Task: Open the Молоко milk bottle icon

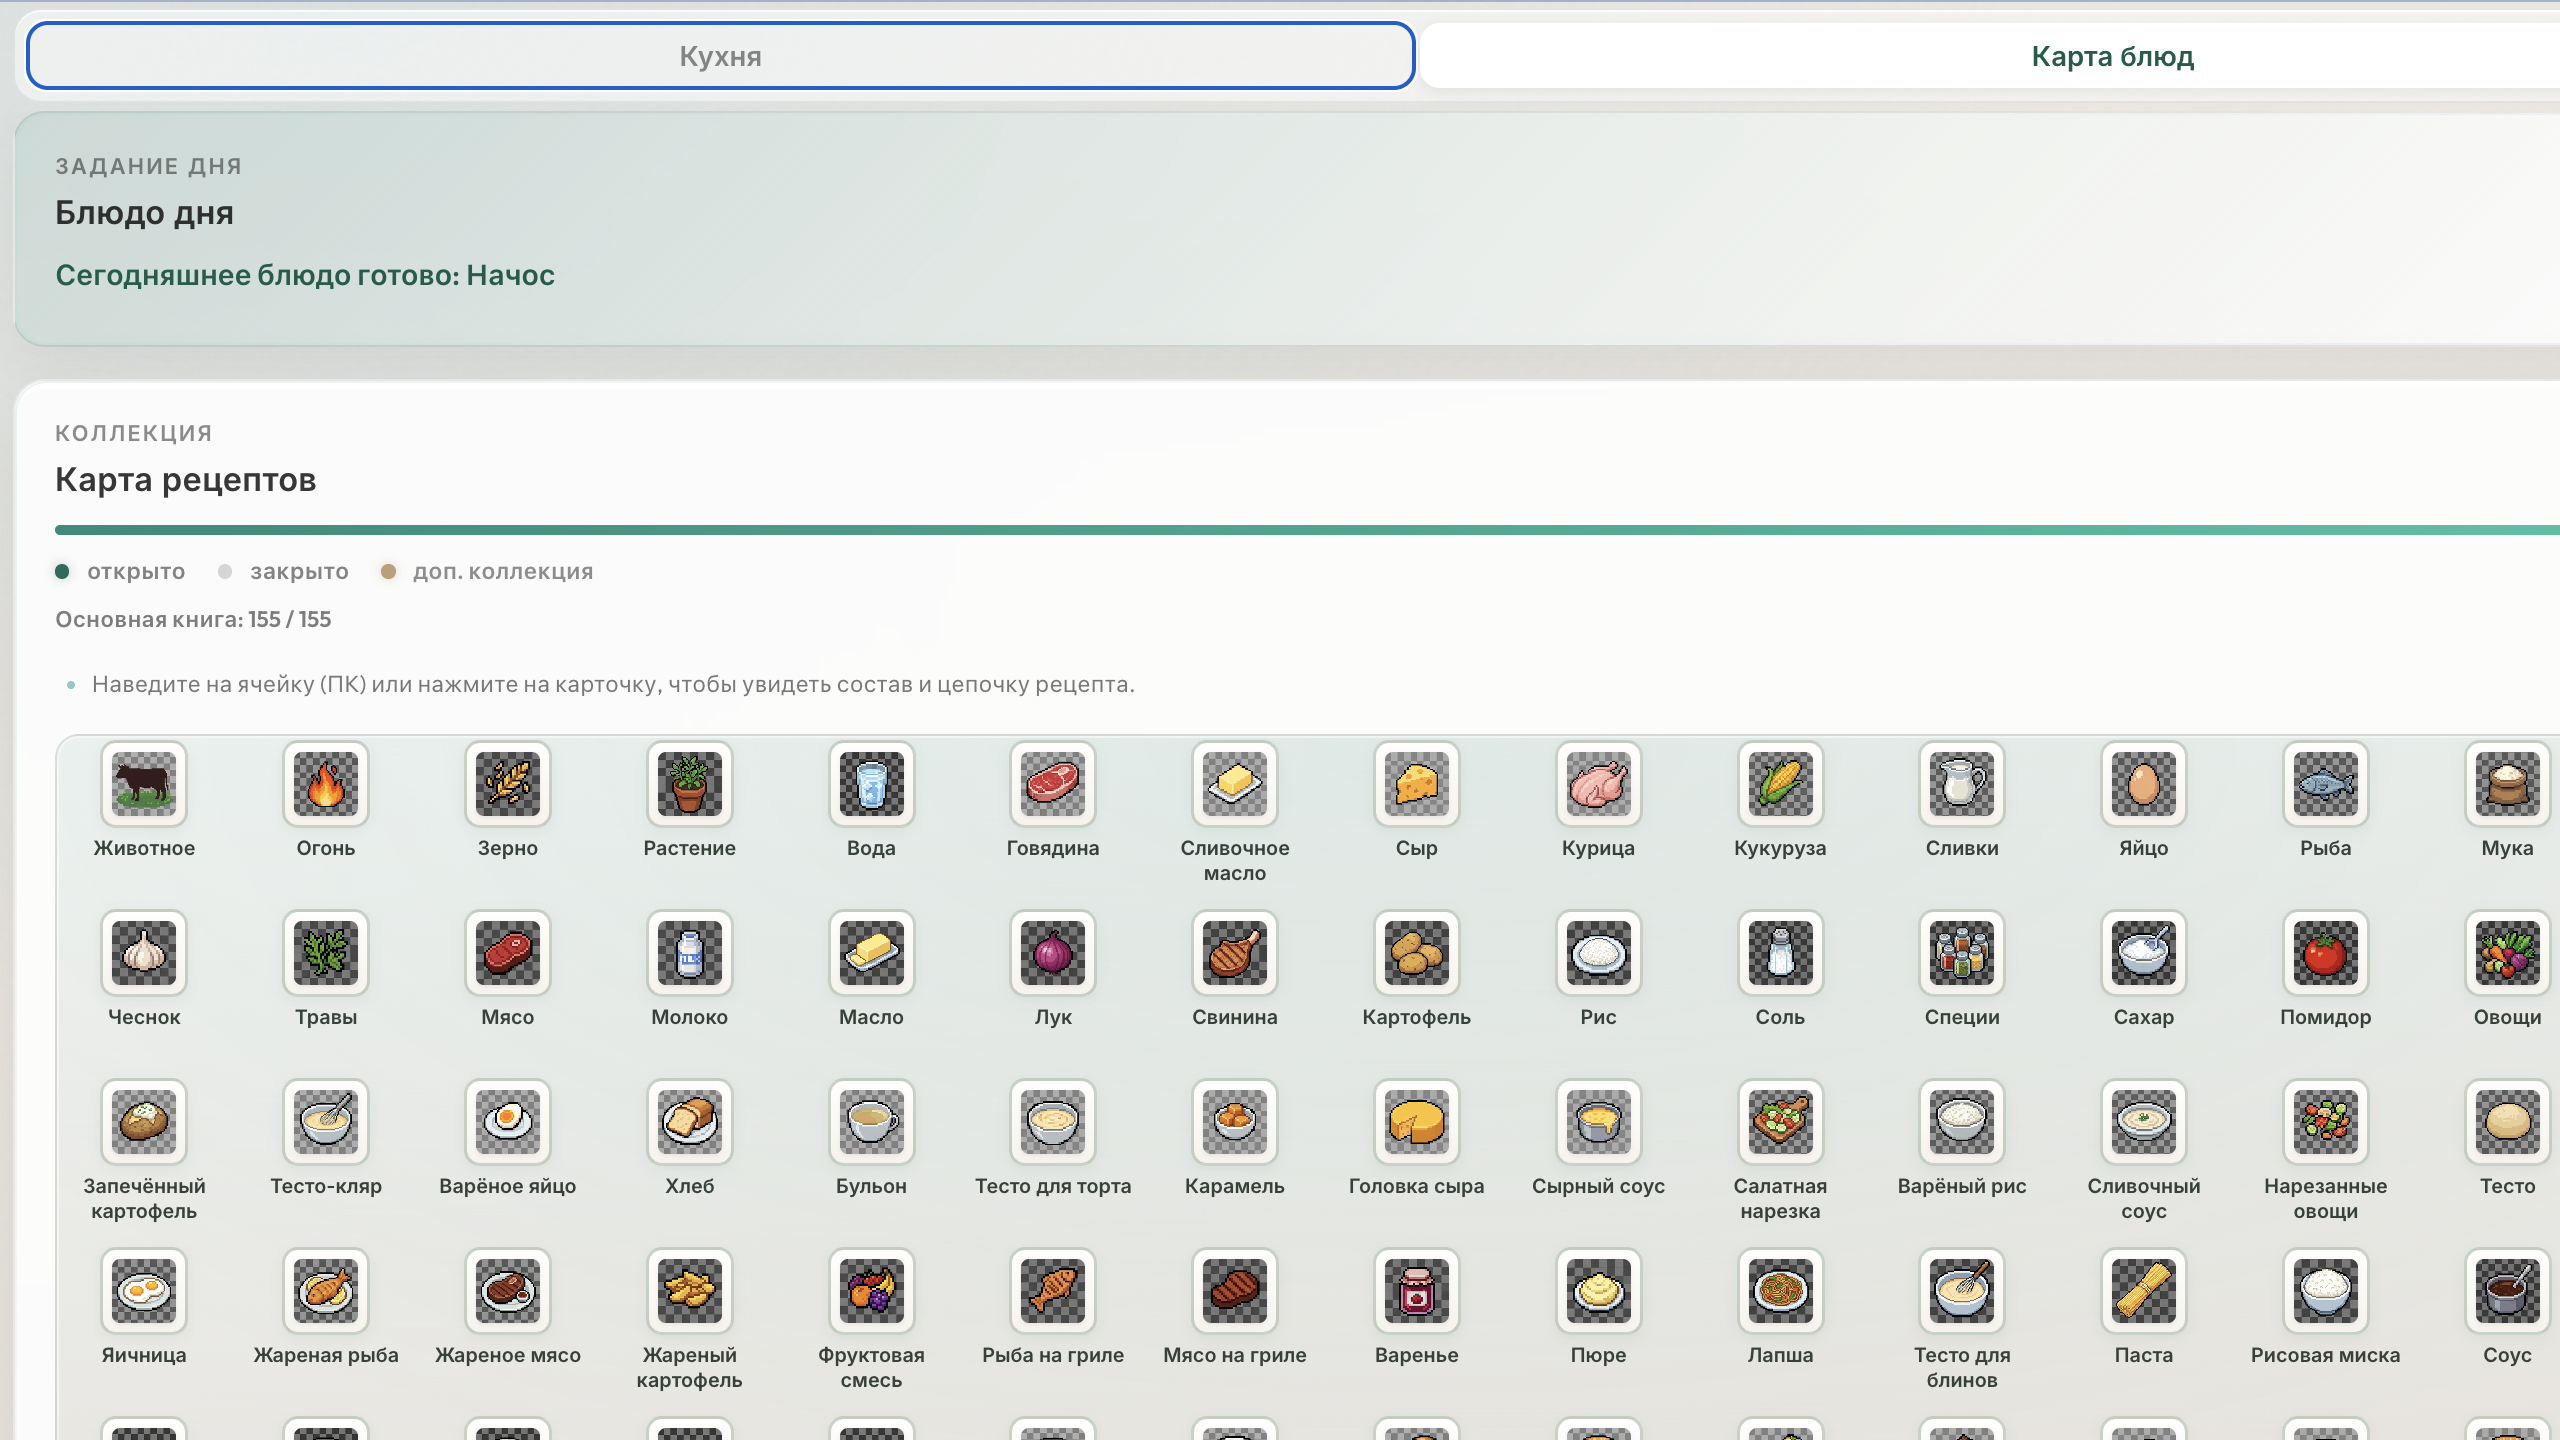Action: [x=690, y=953]
